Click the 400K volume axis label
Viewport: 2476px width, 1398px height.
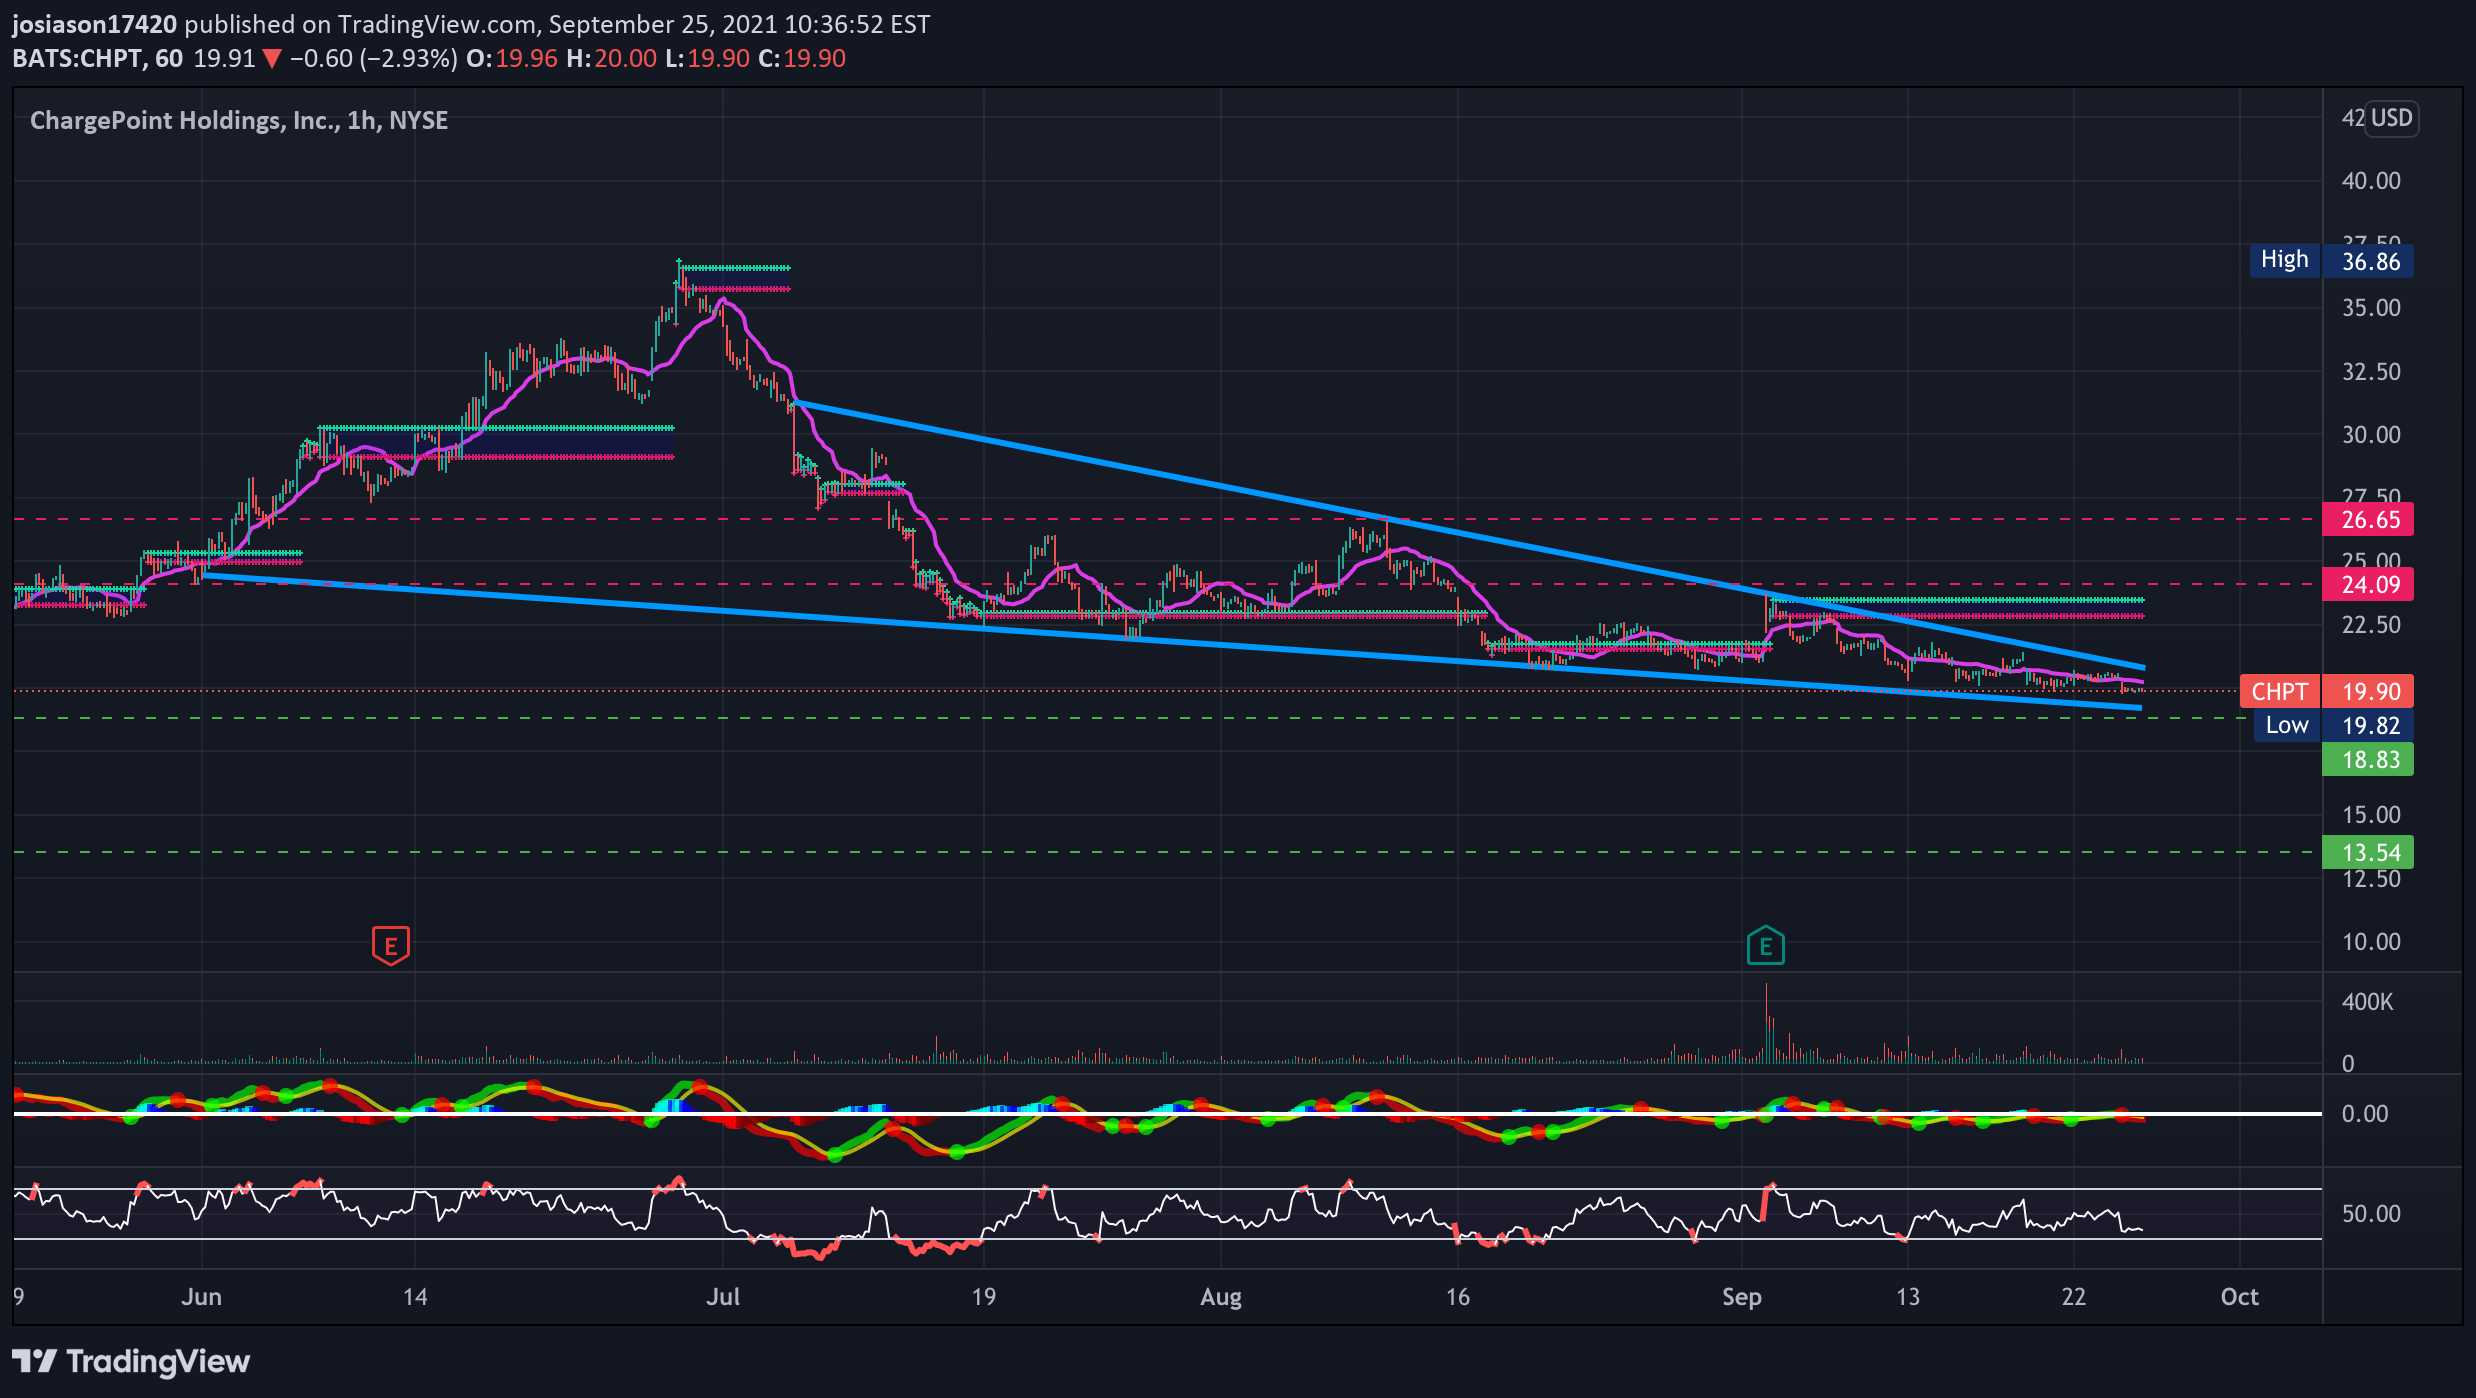2367,1002
